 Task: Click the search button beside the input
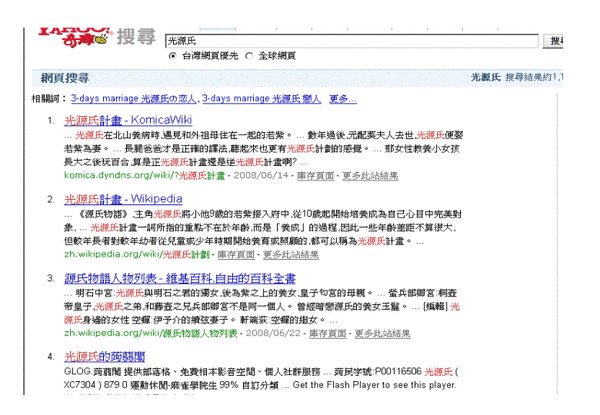click(x=553, y=41)
